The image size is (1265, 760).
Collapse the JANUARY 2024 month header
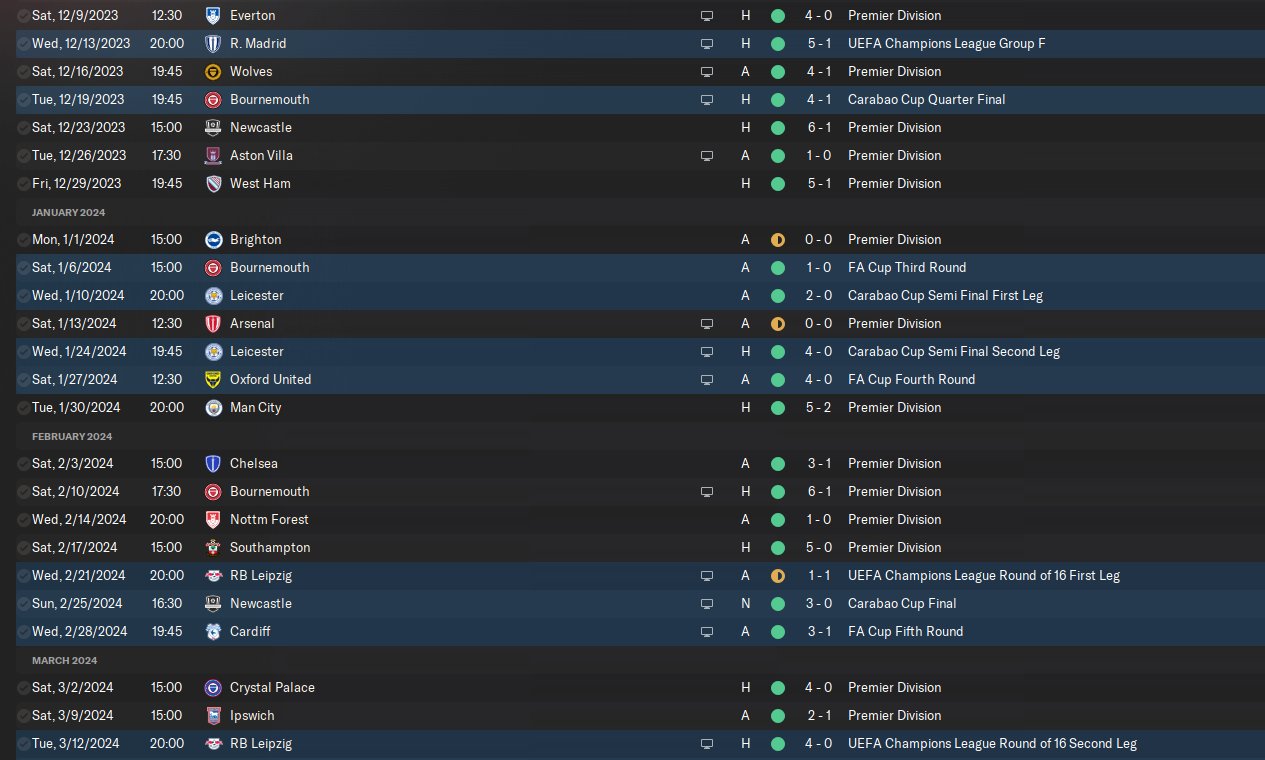pos(68,212)
